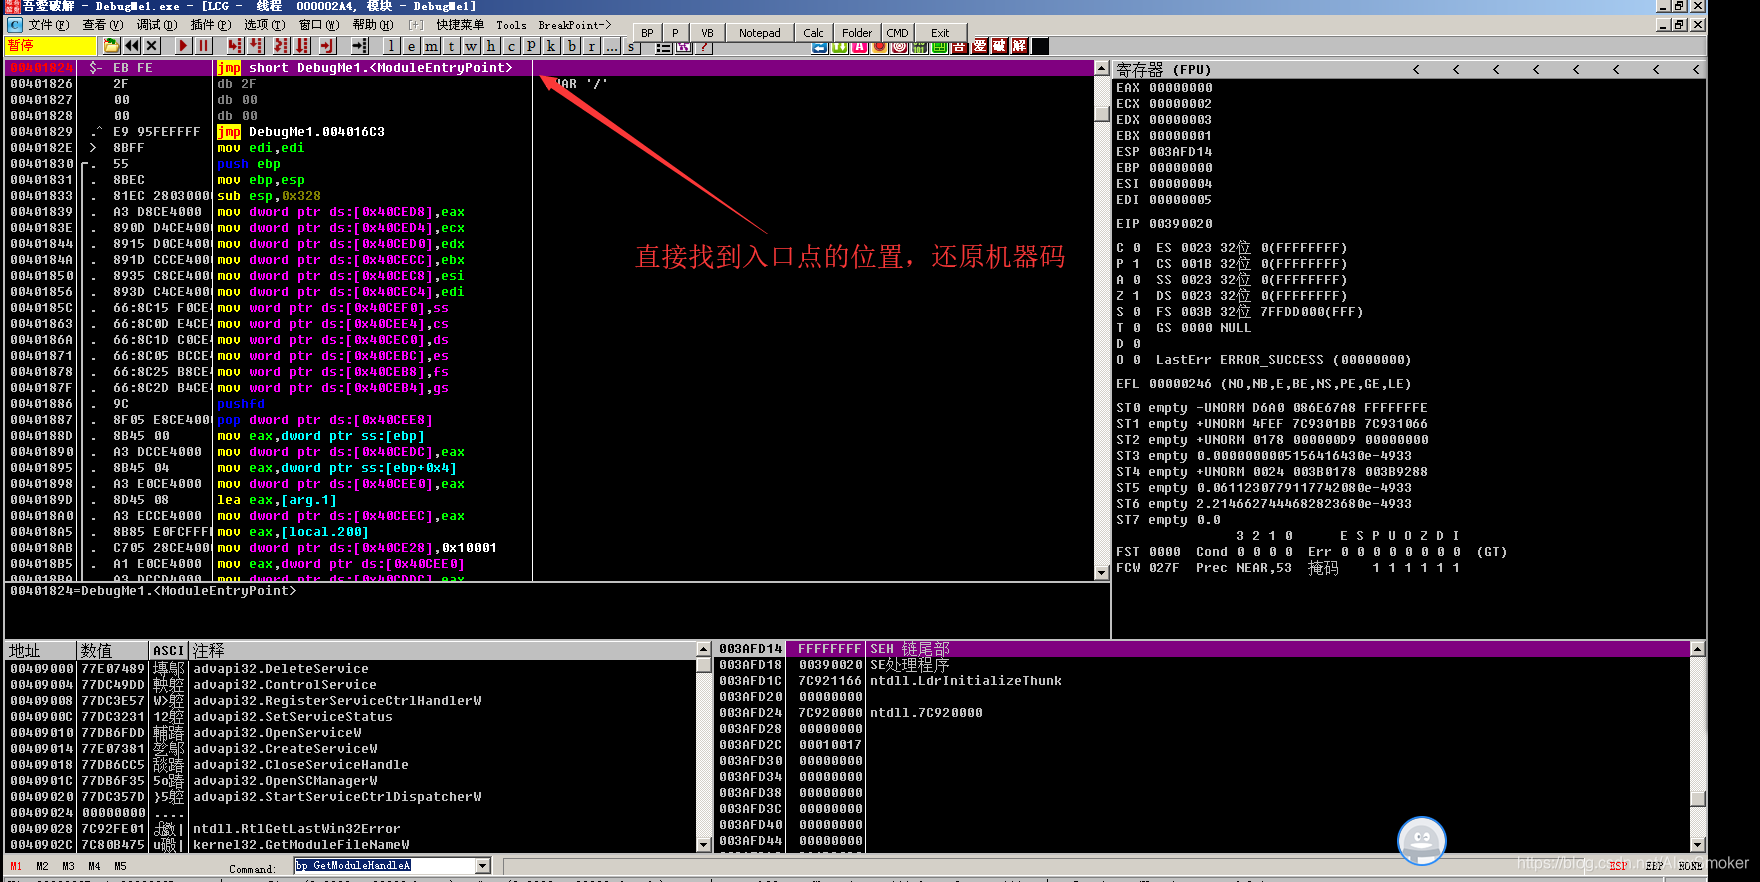The height and width of the screenshot is (882, 1760).
Task: Open file icon in the toolbar
Action: coord(111,46)
